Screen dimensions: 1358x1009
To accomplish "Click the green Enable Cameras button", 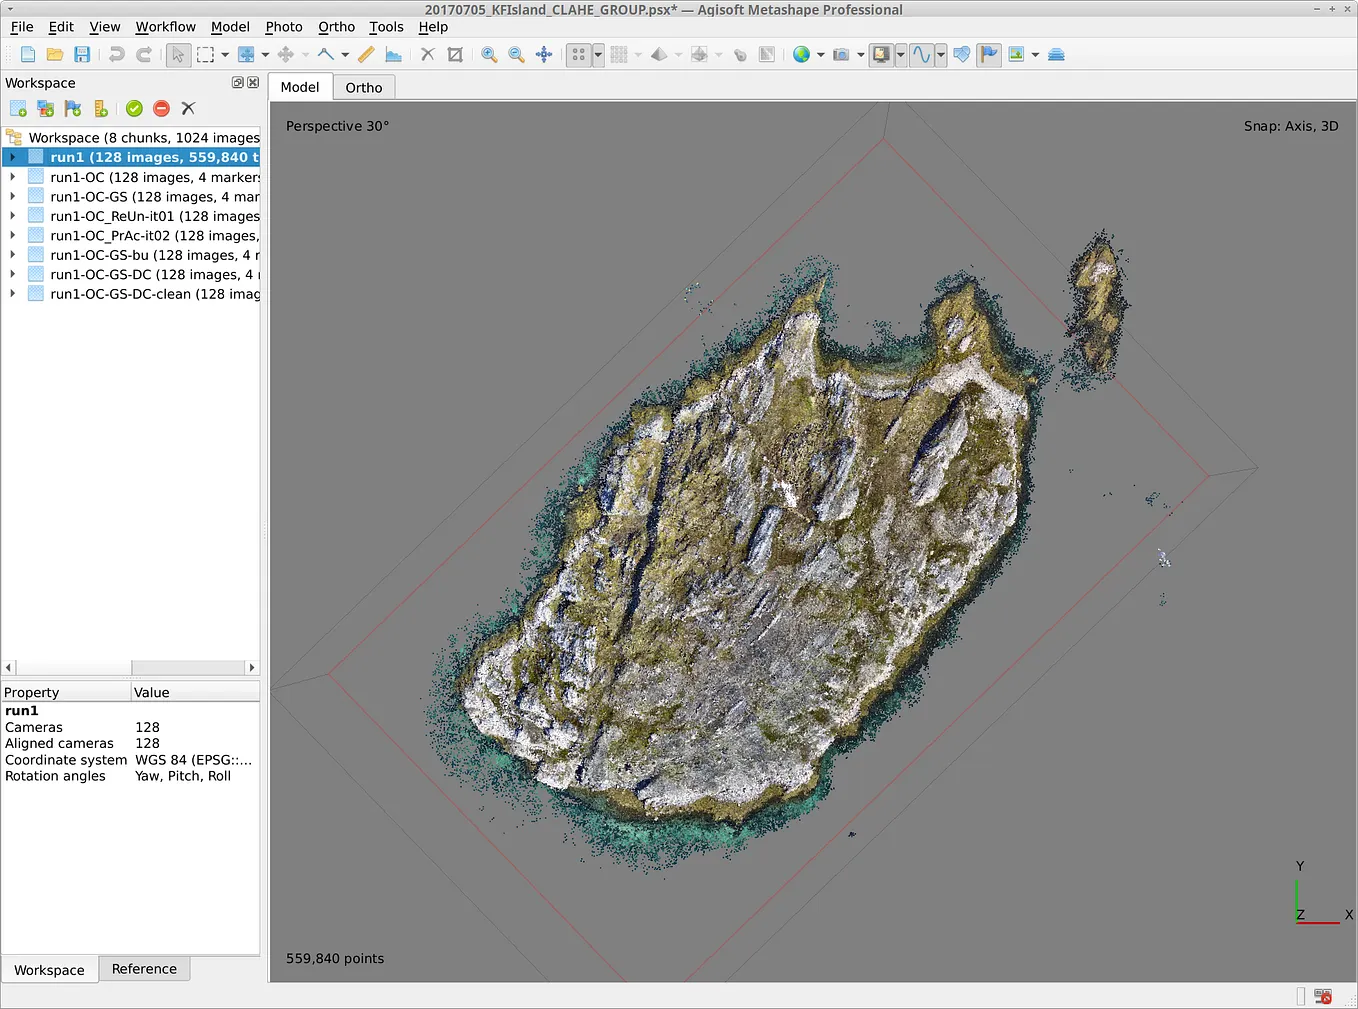I will pos(134,108).
